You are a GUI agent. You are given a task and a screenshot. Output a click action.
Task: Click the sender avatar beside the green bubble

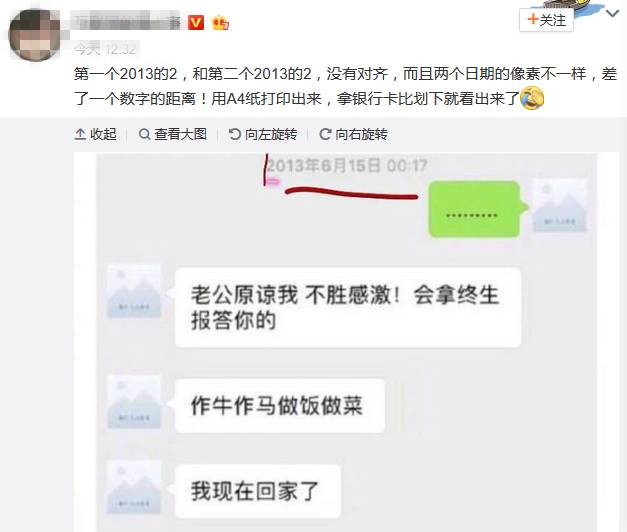click(x=560, y=206)
